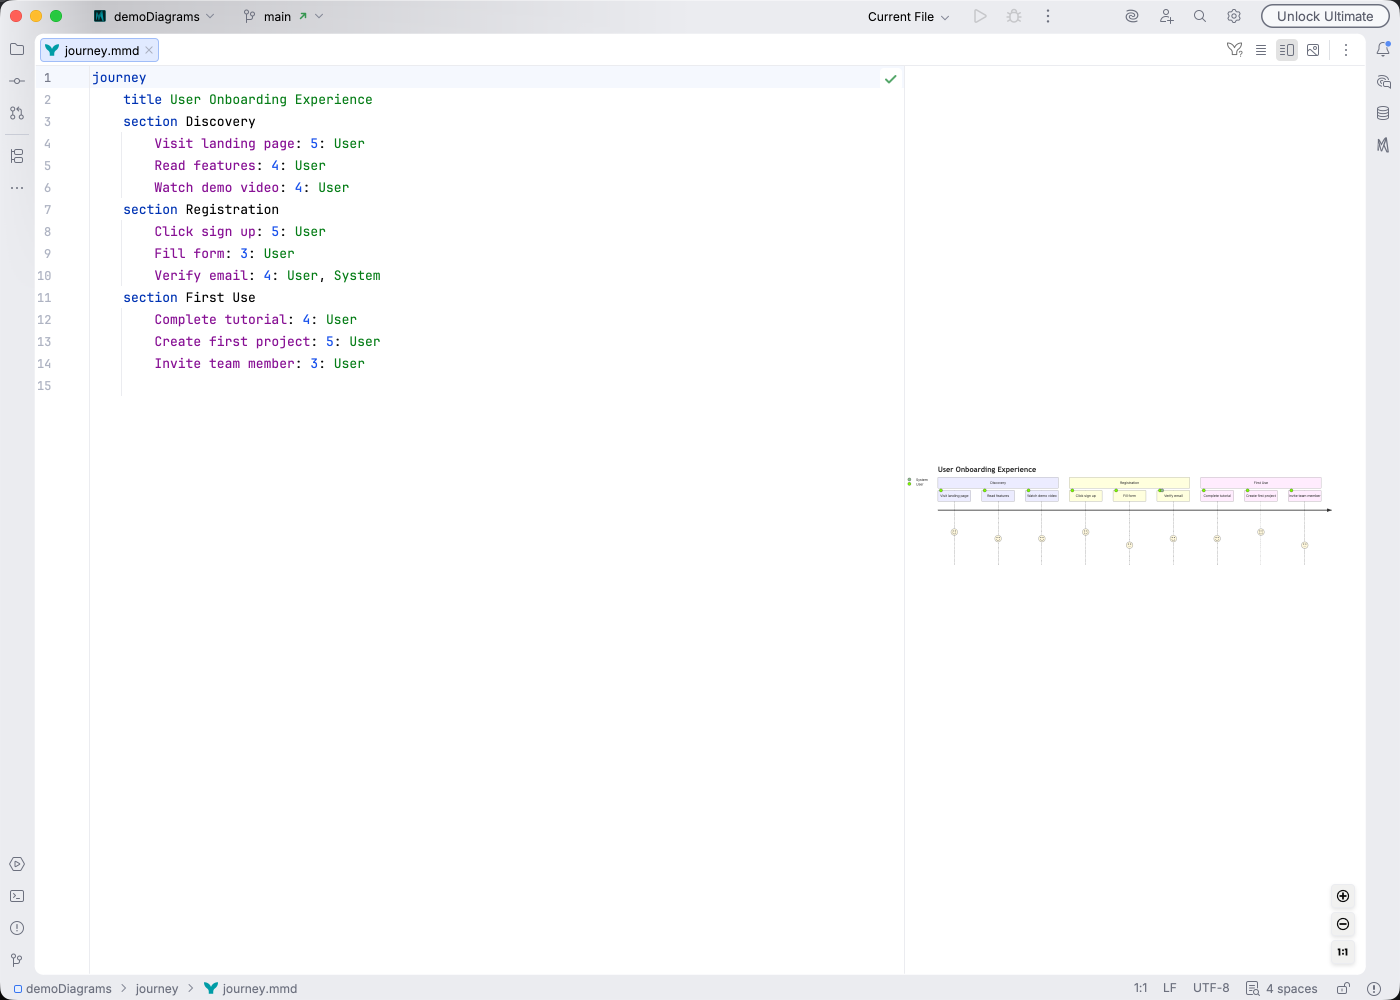The width and height of the screenshot is (1400, 1000).
Task: Open the Current File run configuration dropdown
Action: tap(906, 16)
